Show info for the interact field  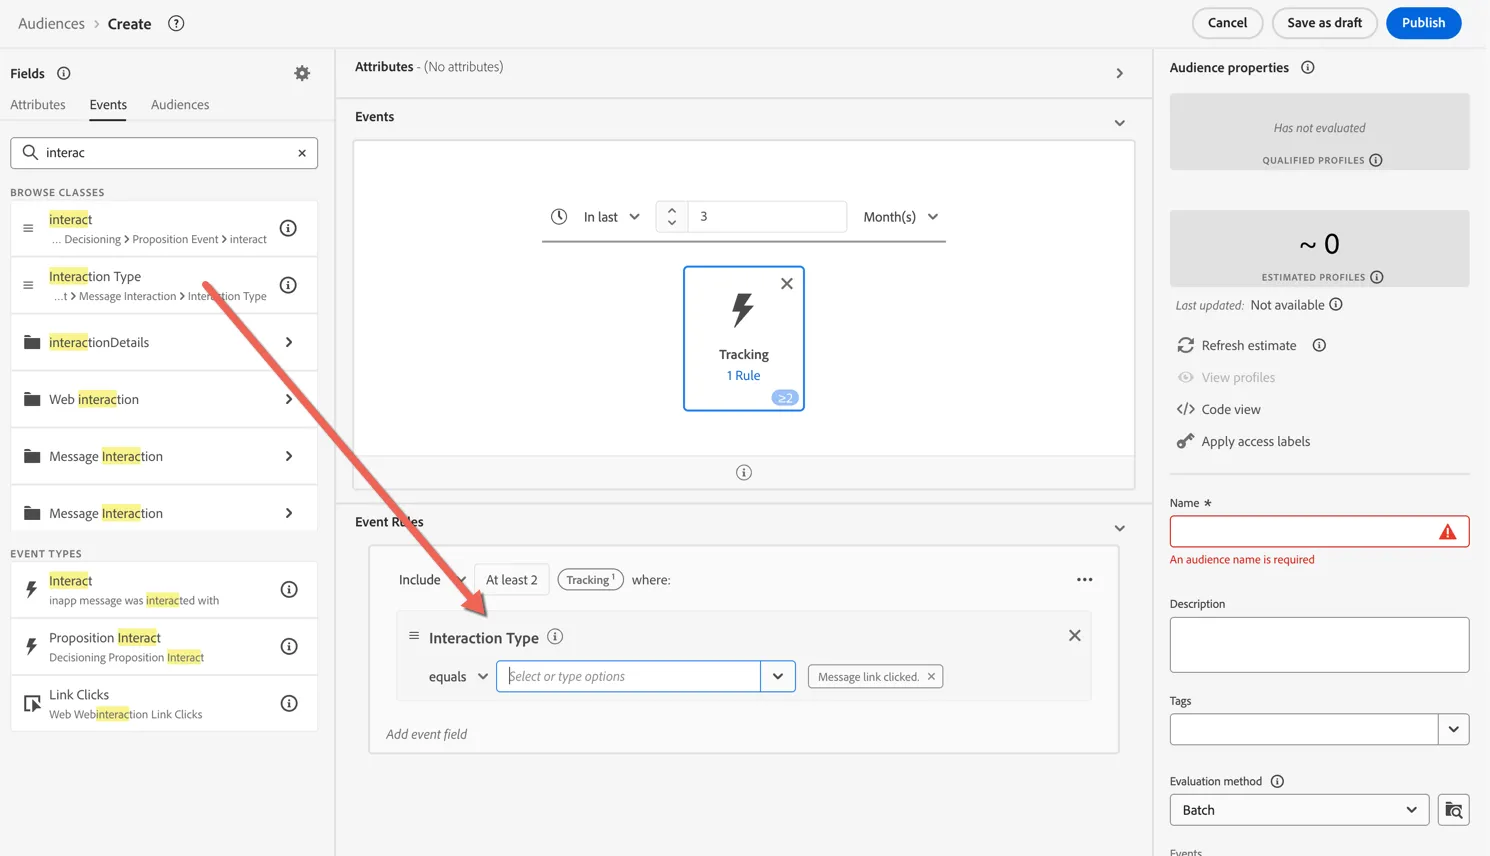[x=288, y=228]
